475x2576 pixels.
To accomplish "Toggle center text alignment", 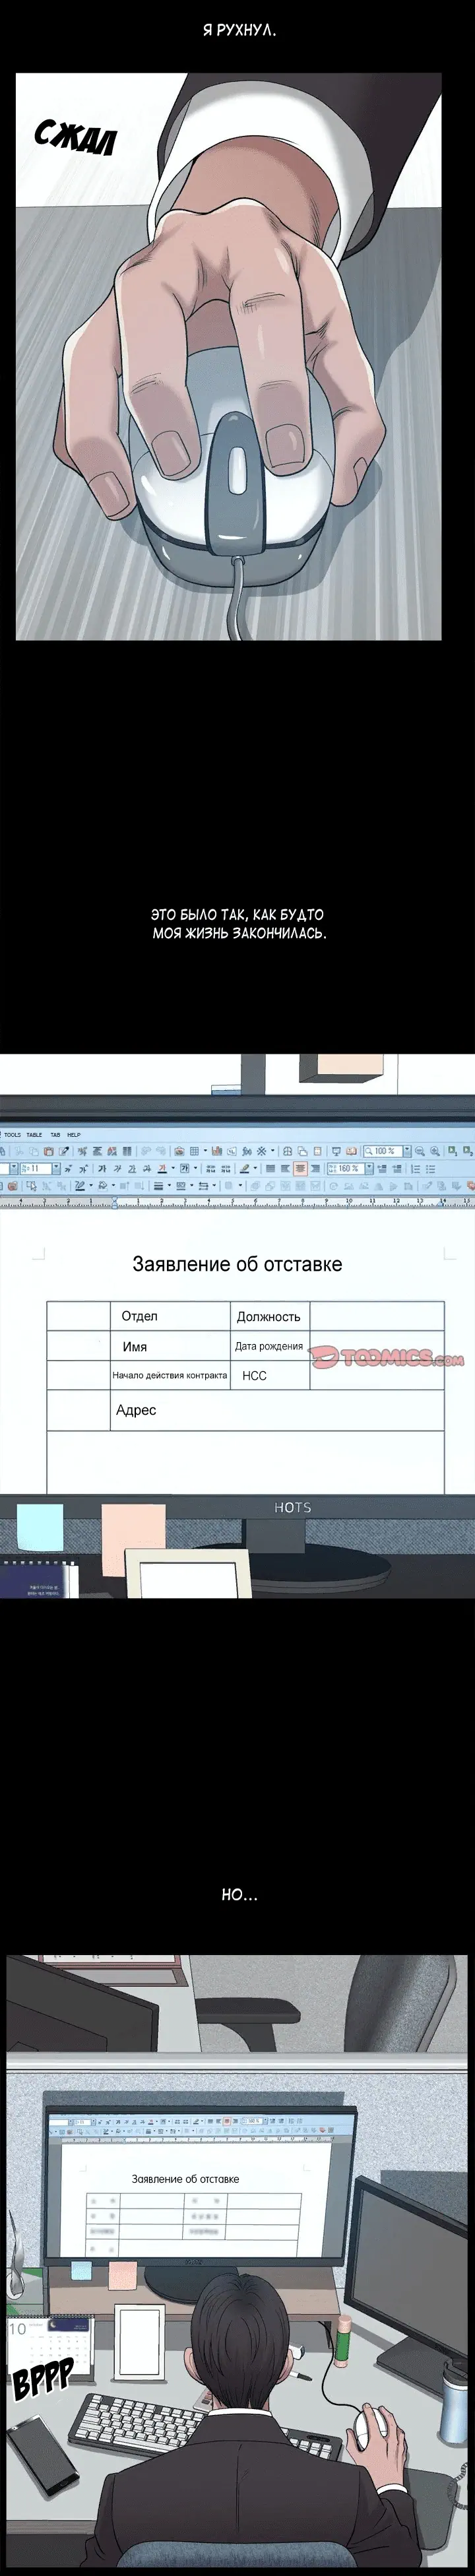I will pyautogui.click(x=299, y=1168).
